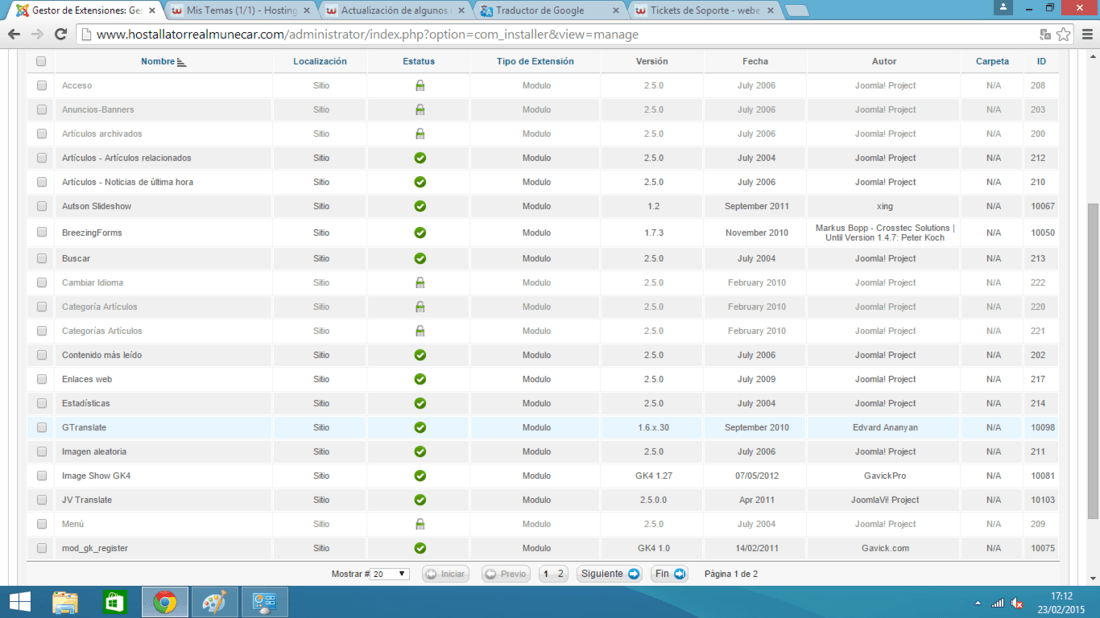Sort by Tipo de Extensión header
This screenshot has width=1100, height=618.
tap(535, 61)
